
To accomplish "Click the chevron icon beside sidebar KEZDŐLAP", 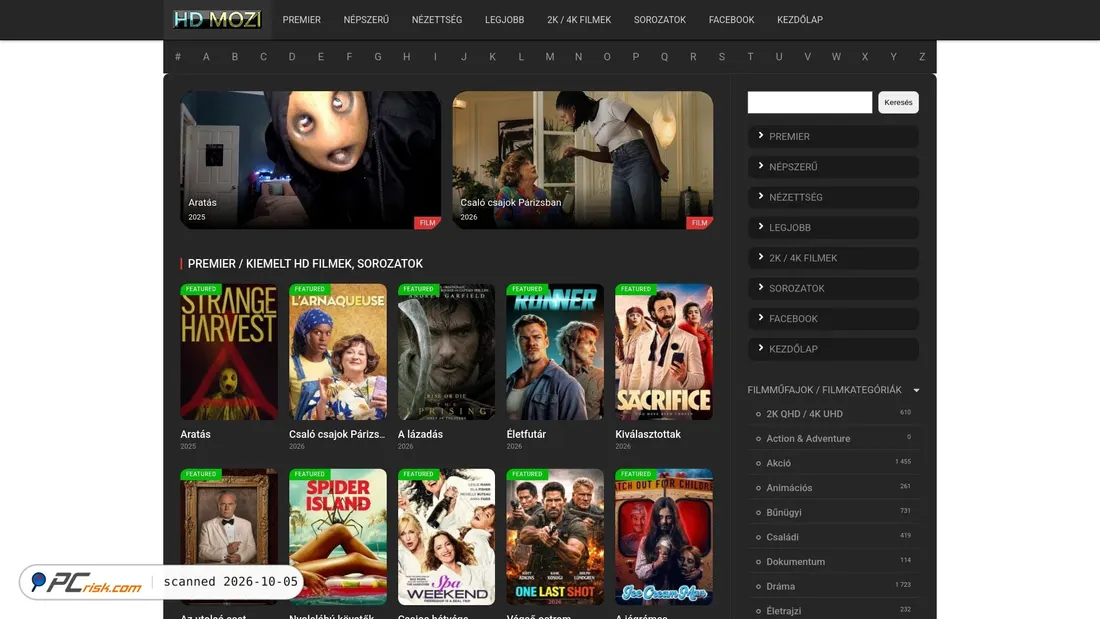I will click(x=760, y=348).
